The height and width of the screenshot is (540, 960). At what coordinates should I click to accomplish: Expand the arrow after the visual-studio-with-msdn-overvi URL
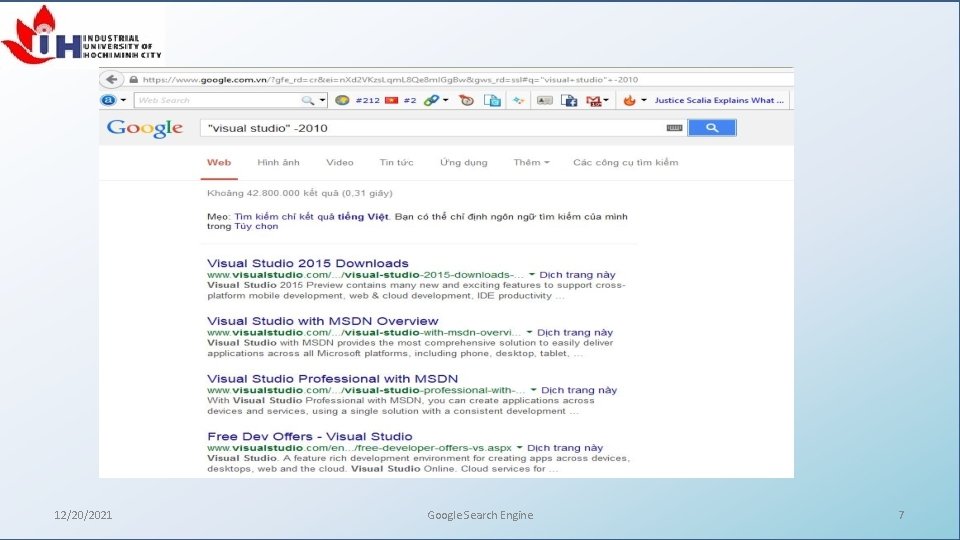(x=529, y=332)
